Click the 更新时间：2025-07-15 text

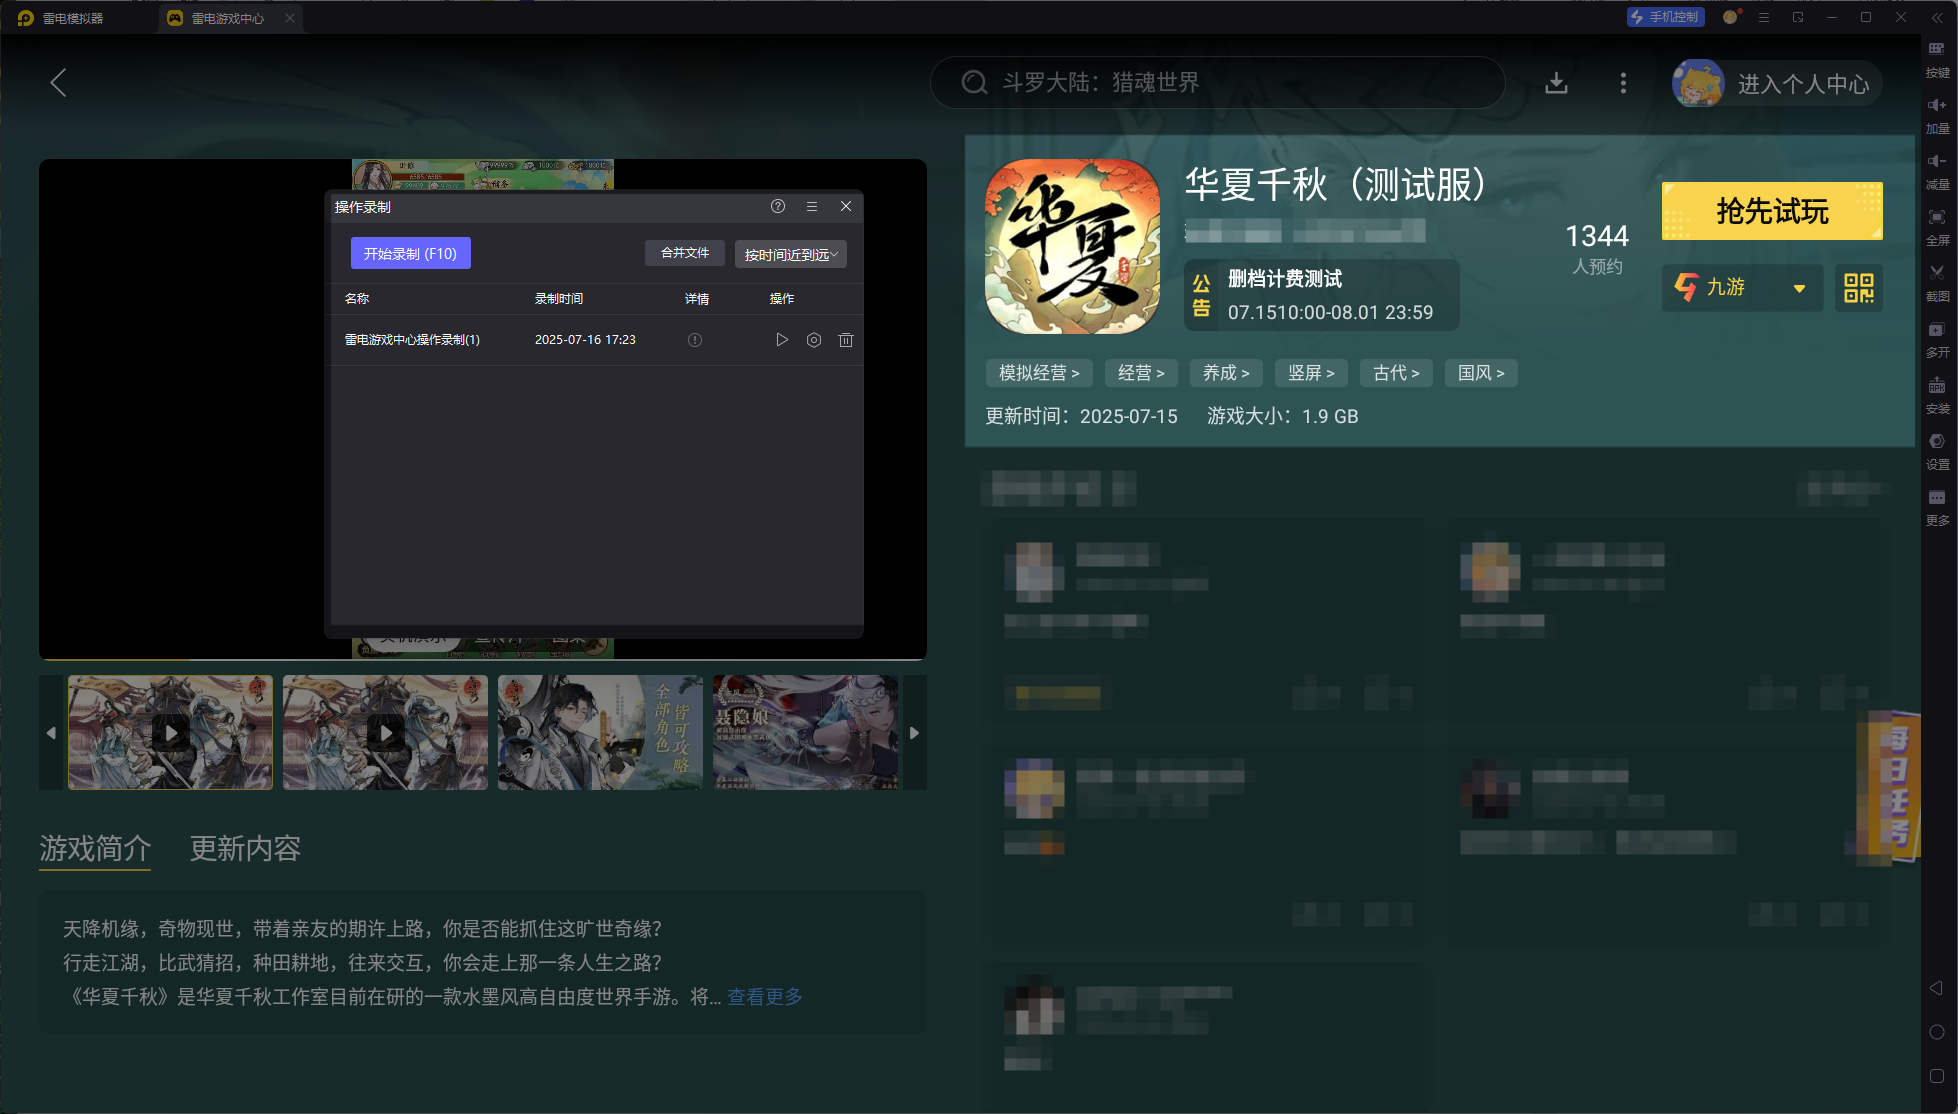click(x=1081, y=416)
